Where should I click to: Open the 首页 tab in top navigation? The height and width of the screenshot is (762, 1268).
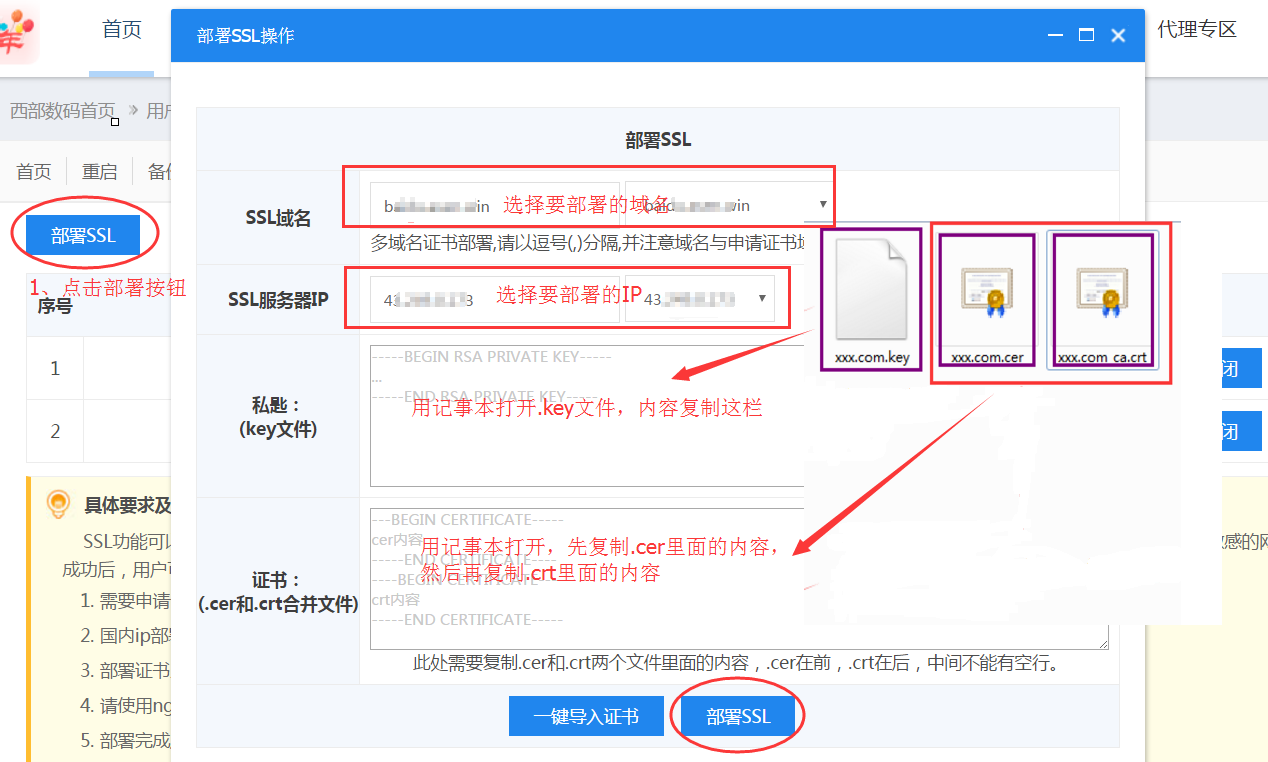pos(122,30)
